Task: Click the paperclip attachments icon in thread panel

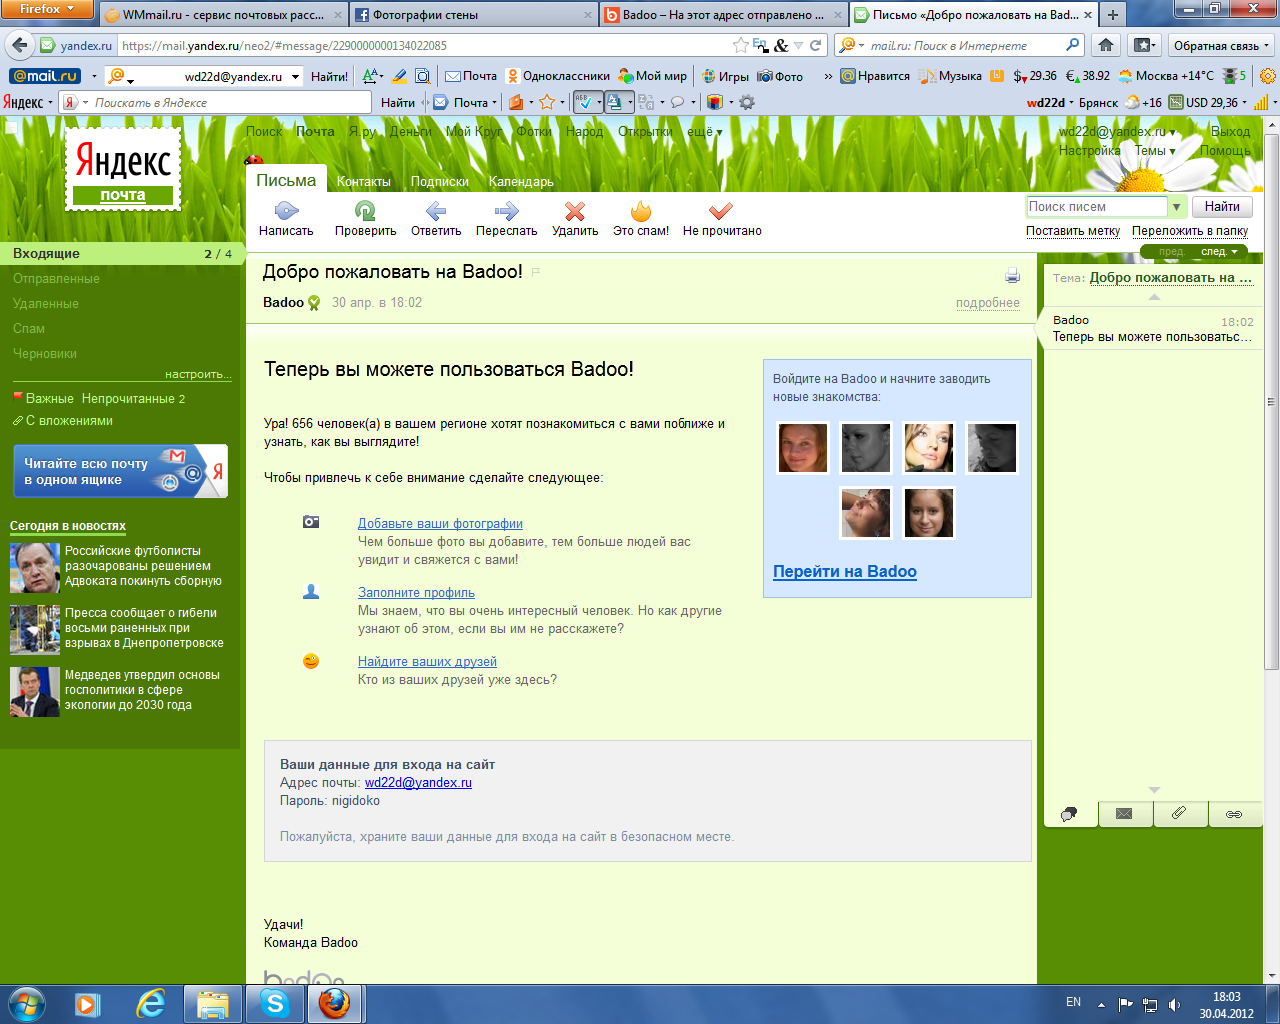Action: tap(1180, 814)
